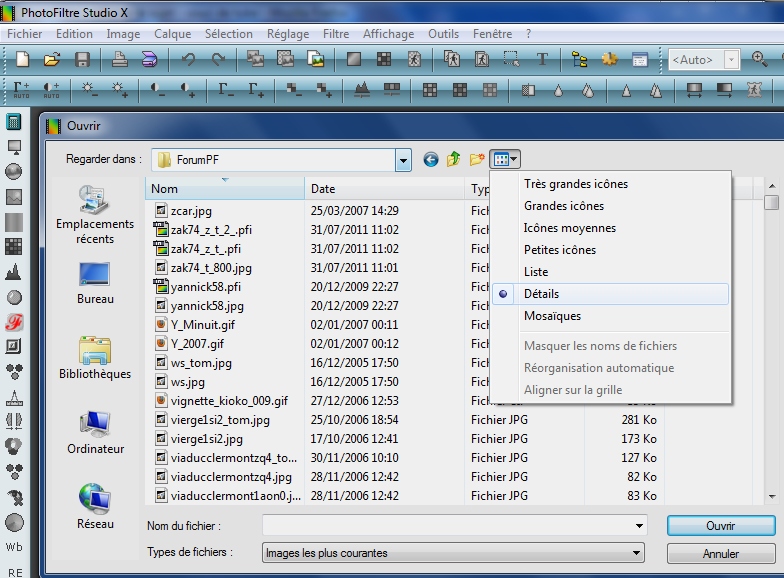Viewport: 784px width, 578px height.
Task: Click the Undo arrow icon
Action: point(188,60)
